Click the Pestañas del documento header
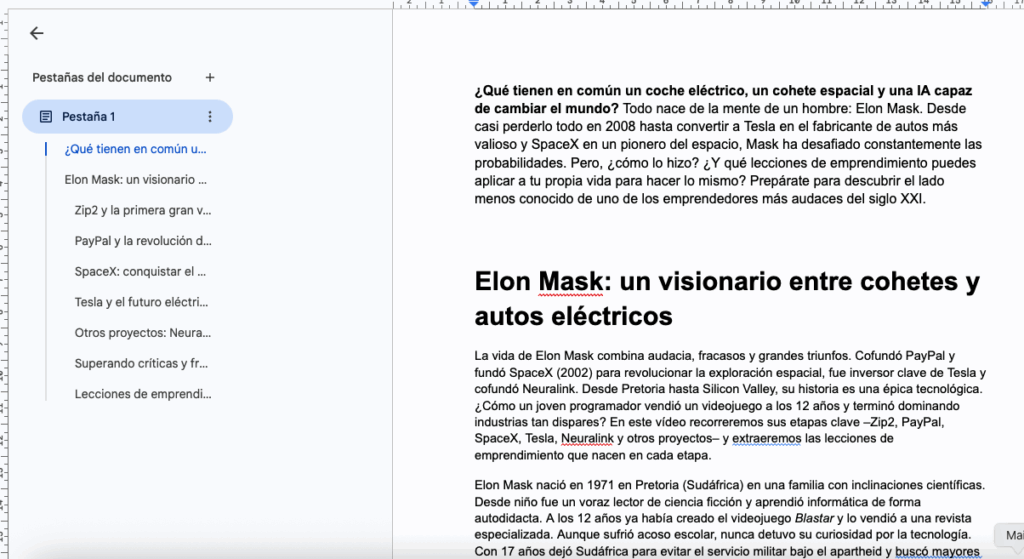This screenshot has height=559, width=1024. [102, 77]
